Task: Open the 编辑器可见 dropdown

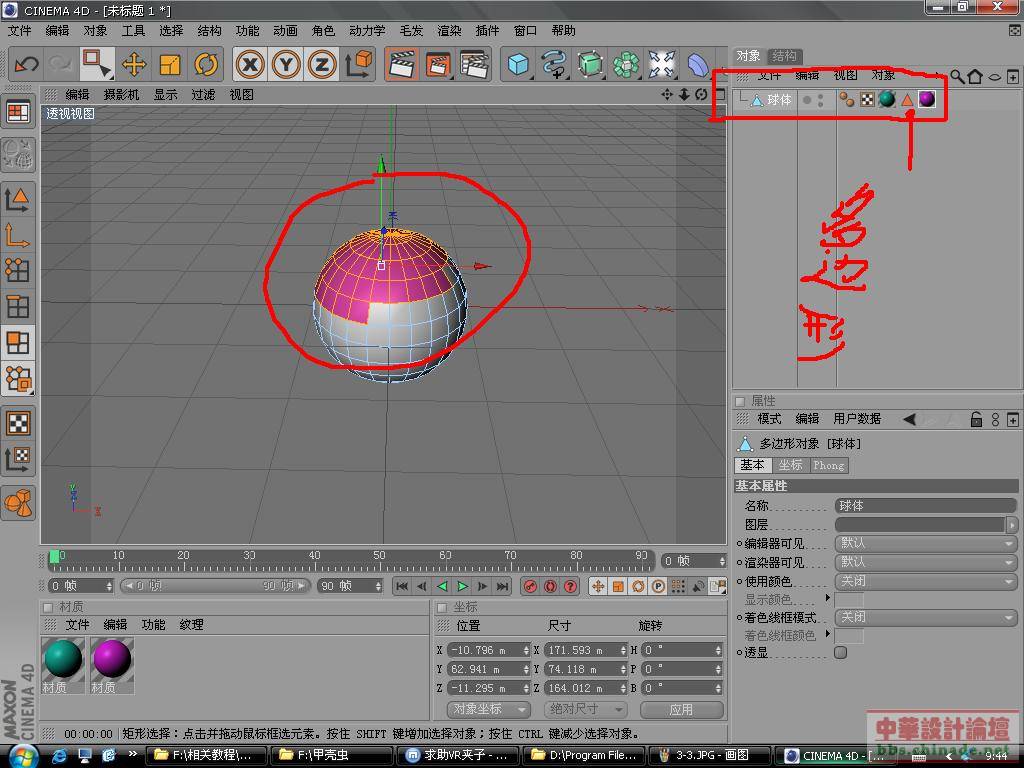Action: point(925,543)
